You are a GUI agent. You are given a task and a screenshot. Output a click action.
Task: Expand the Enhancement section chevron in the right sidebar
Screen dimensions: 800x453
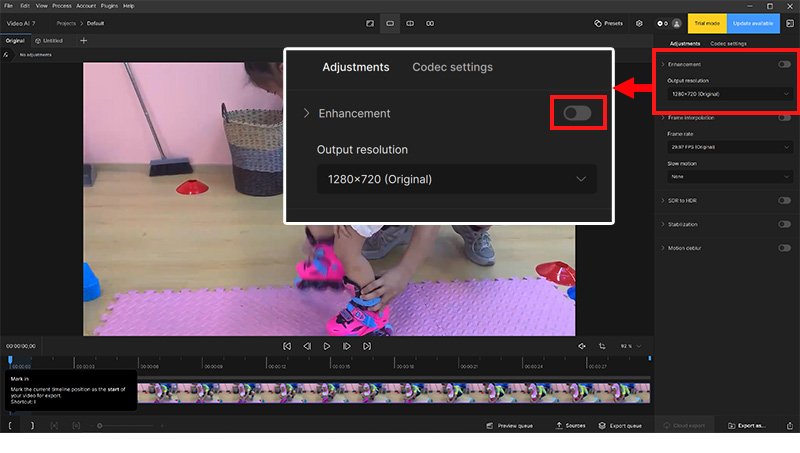click(x=663, y=64)
